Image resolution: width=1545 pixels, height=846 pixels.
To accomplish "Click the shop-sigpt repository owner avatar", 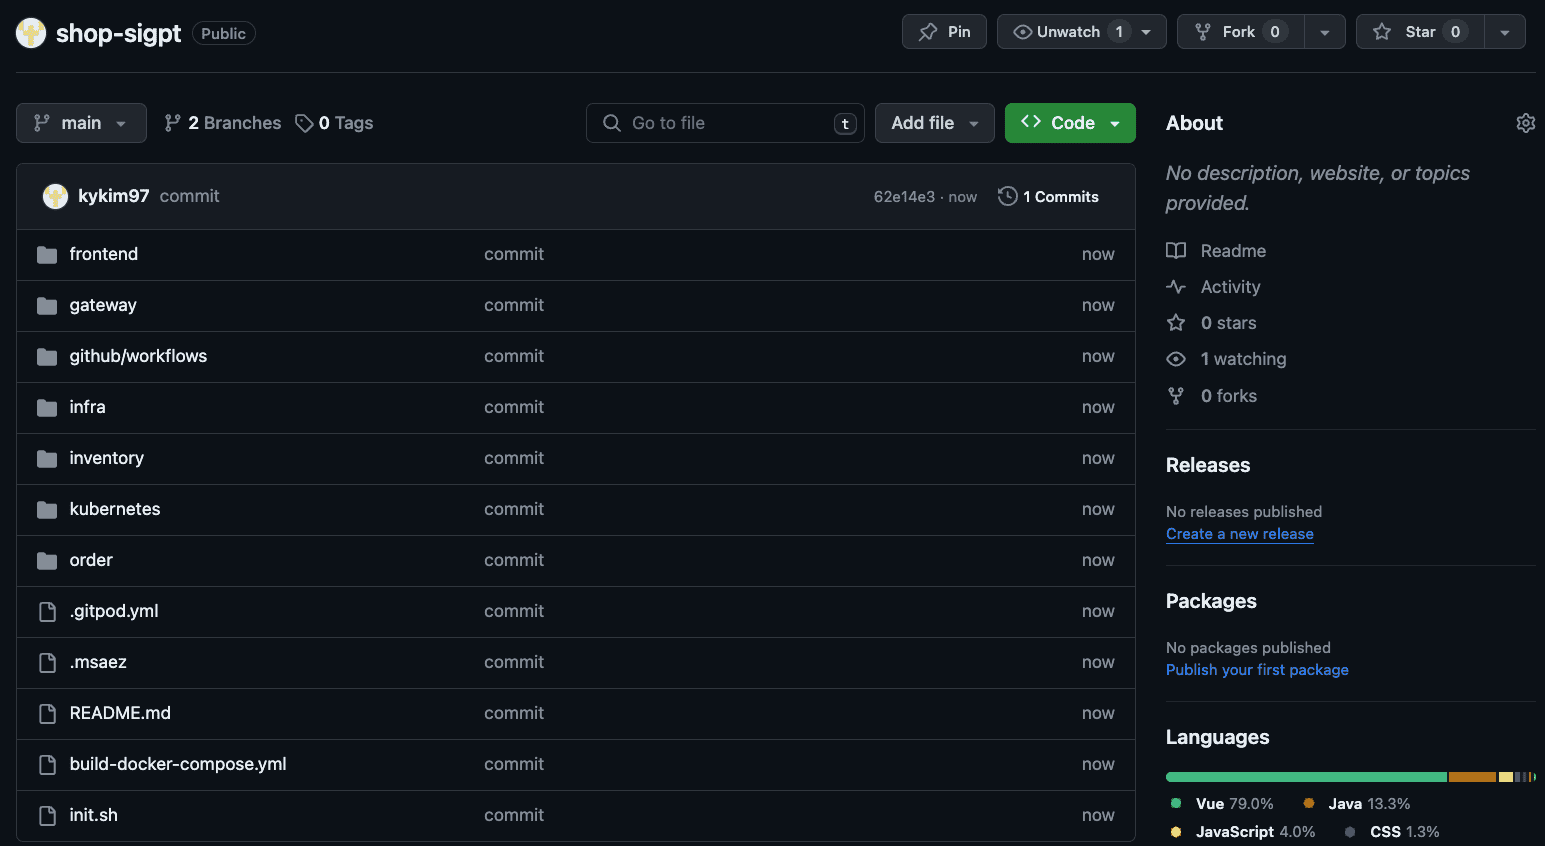I will [31, 33].
